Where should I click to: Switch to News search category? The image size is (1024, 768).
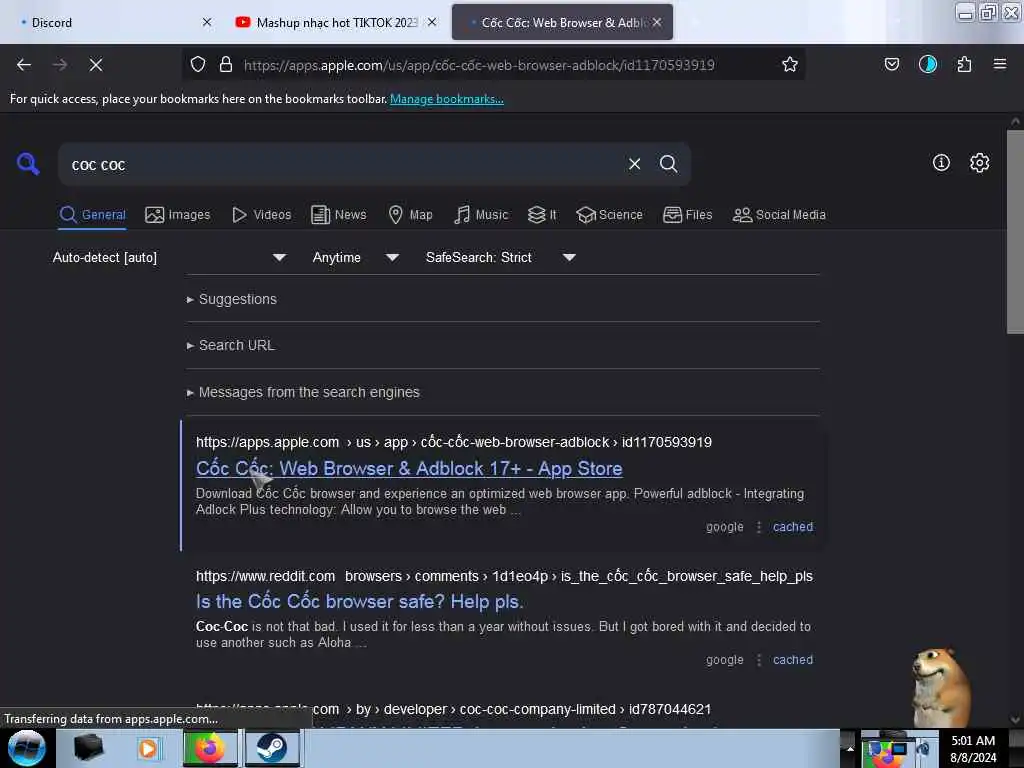click(x=338, y=215)
